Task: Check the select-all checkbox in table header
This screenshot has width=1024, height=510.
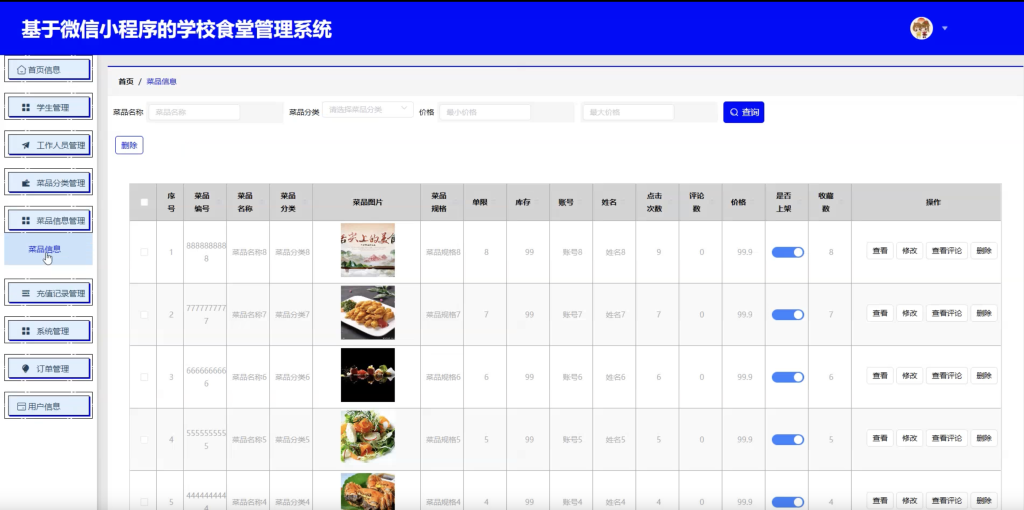Action: click(144, 202)
